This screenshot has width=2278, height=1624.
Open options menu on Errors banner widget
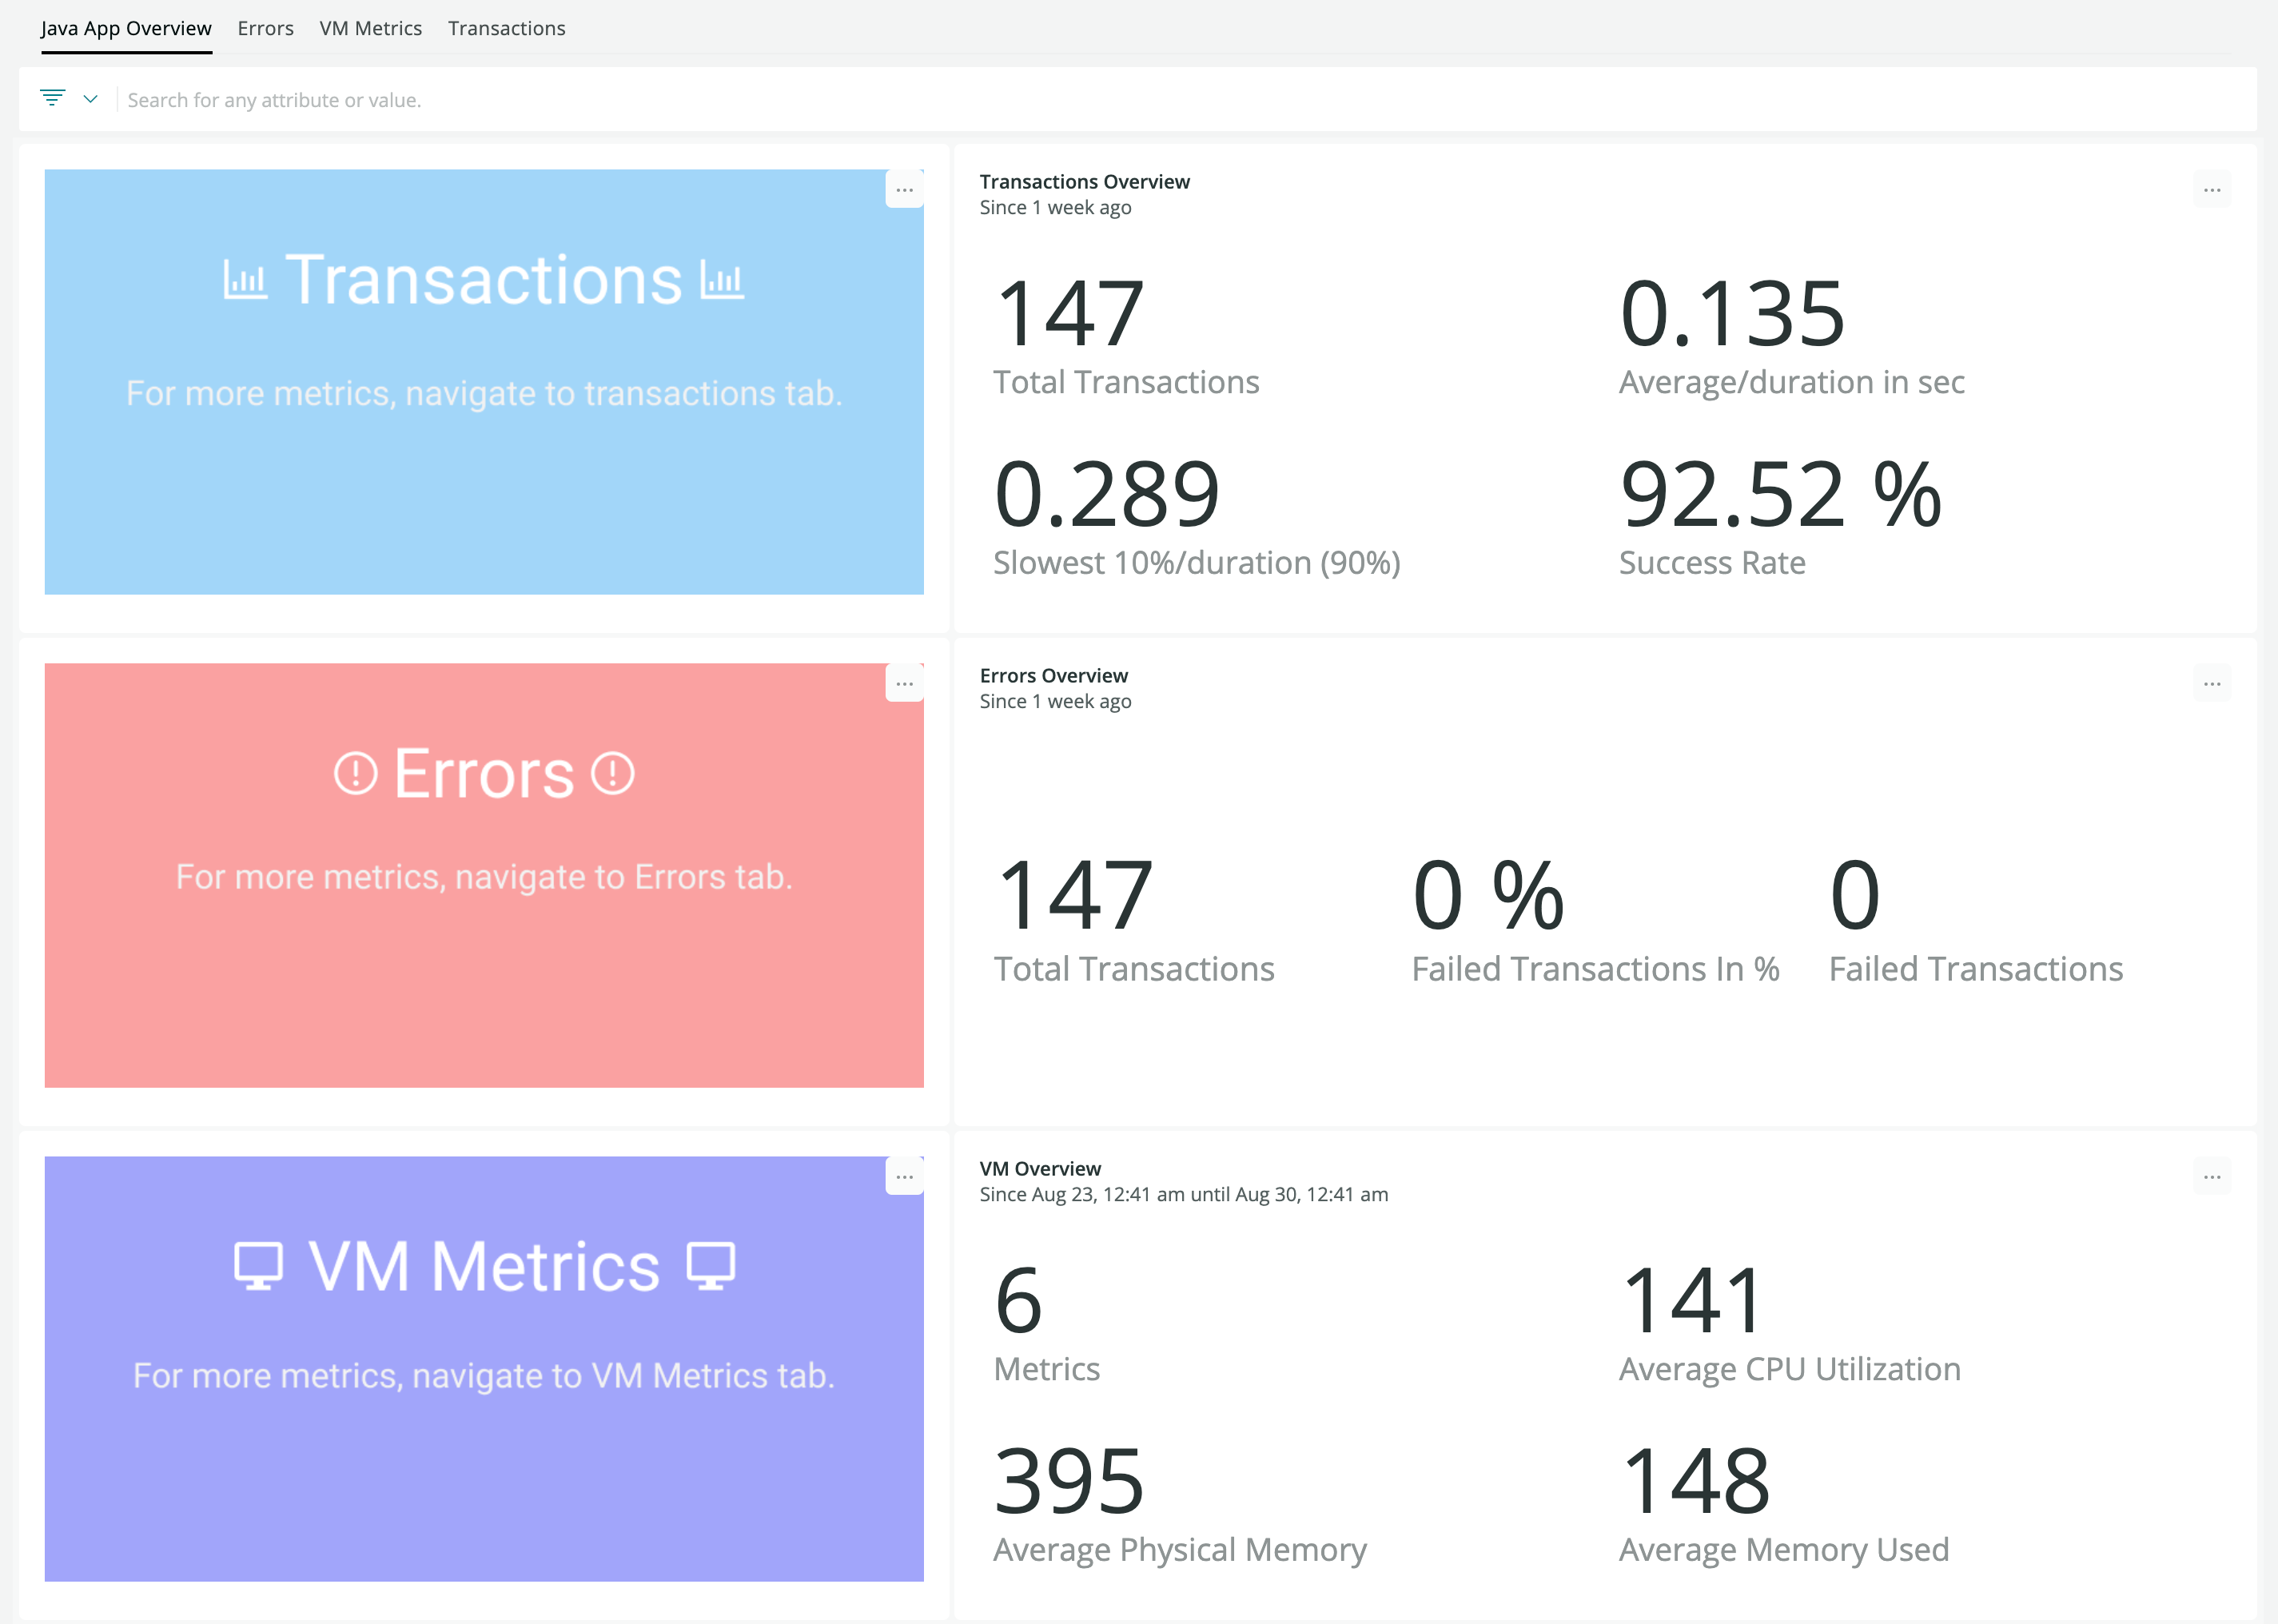904,684
